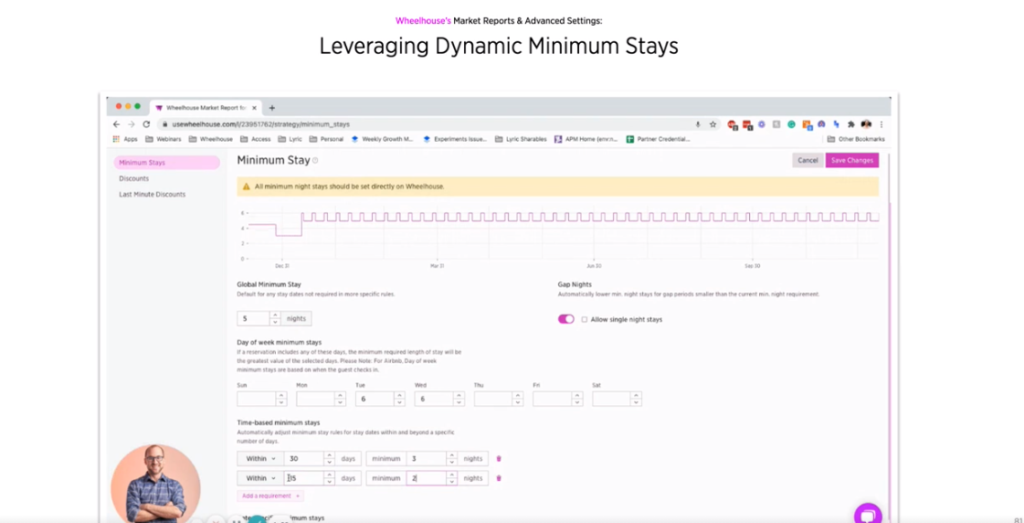Click the Thu minimum stay stepper

[x=517, y=399]
